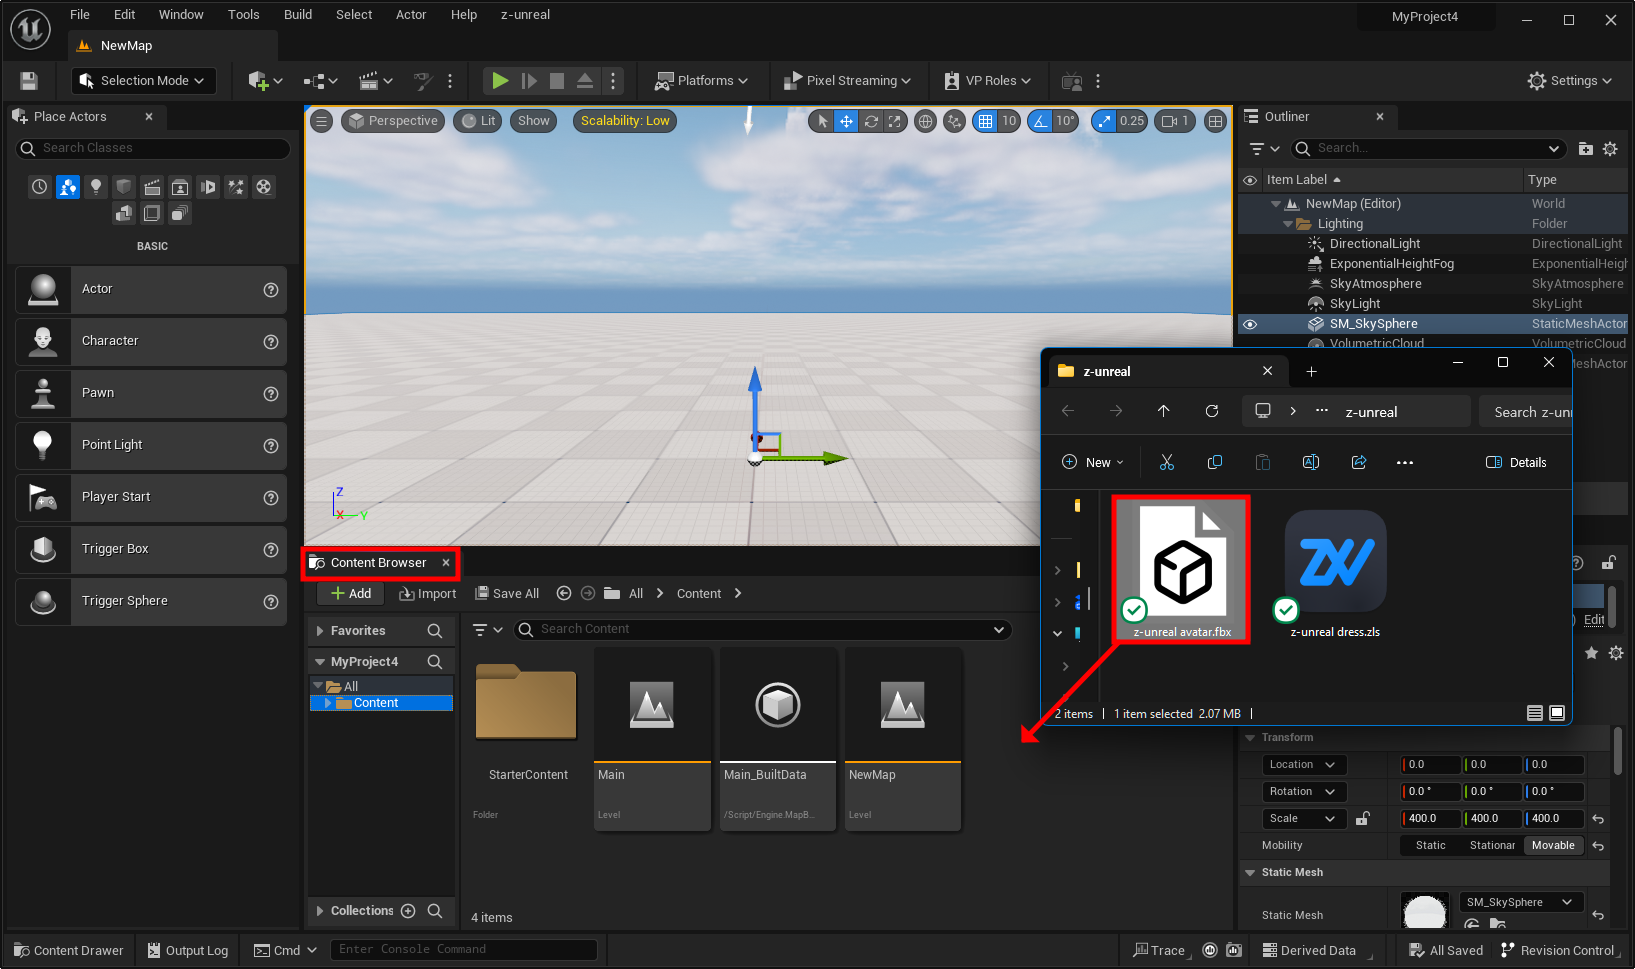Open the quick Add Actor toolbar dropdown
Viewport: 1635px width, 969px height.
pos(265,81)
